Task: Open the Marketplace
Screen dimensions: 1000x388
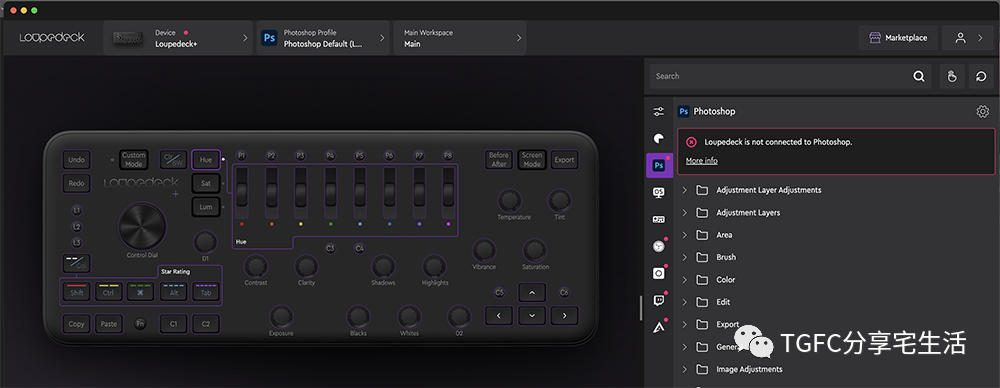Action: (x=899, y=38)
